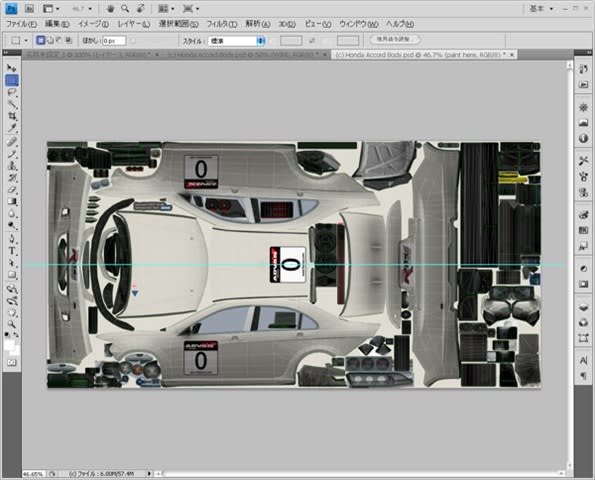Select the Healing Brush tool

pos(12,142)
